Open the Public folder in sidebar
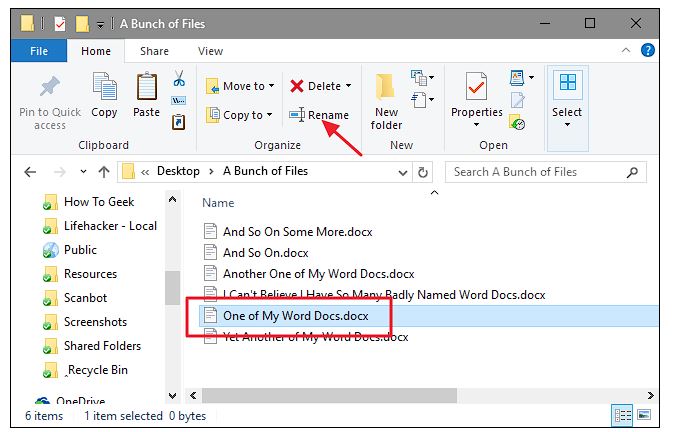 click(x=70, y=250)
